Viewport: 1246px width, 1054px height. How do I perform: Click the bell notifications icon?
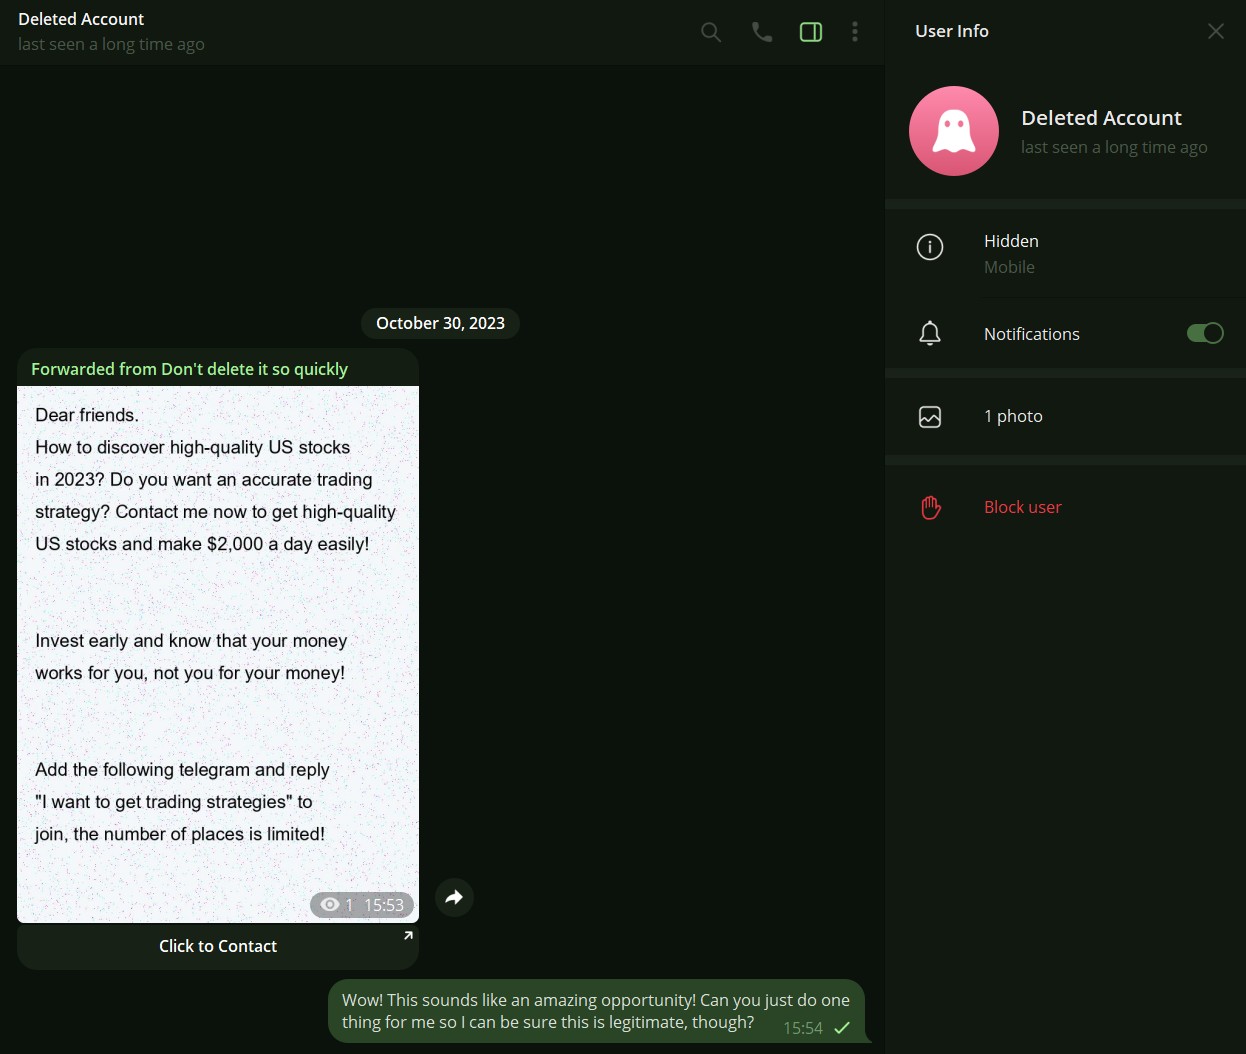(x=930, y=333)
